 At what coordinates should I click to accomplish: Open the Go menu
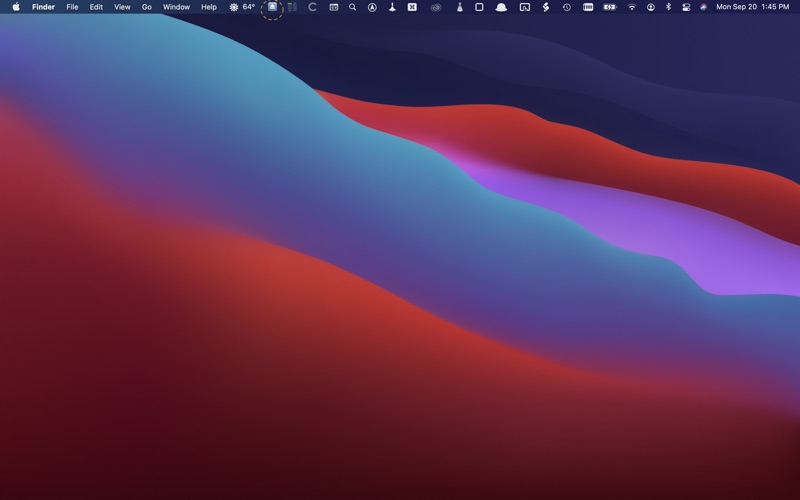click(146, 7)
